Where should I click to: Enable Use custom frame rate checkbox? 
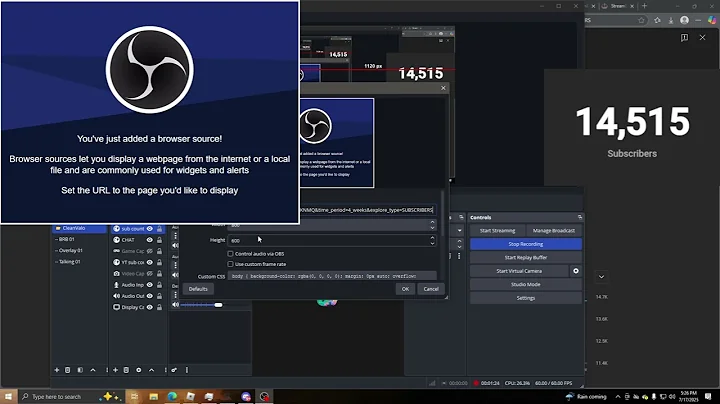click(x=231, y=264)
